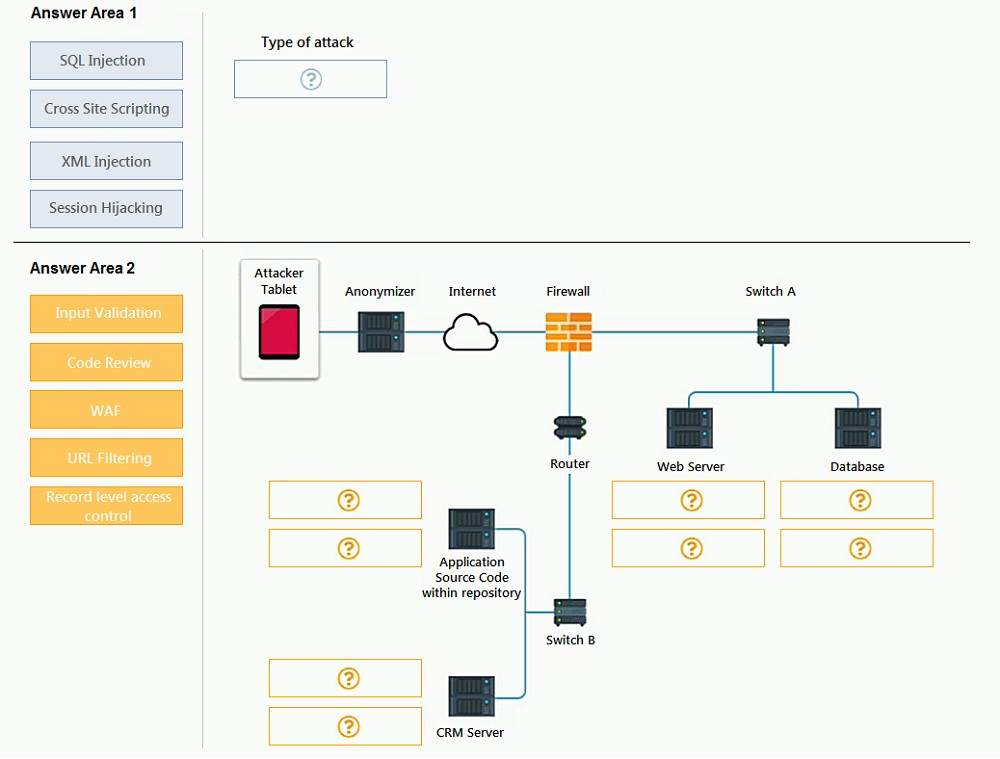This screenshot has width=1000, height=759.
Task: Click the Database server icon
Action: tap(858, 428)
